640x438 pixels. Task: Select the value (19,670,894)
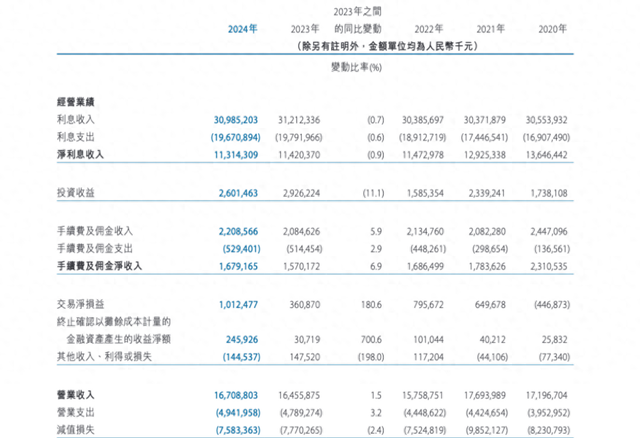[236, 138]
